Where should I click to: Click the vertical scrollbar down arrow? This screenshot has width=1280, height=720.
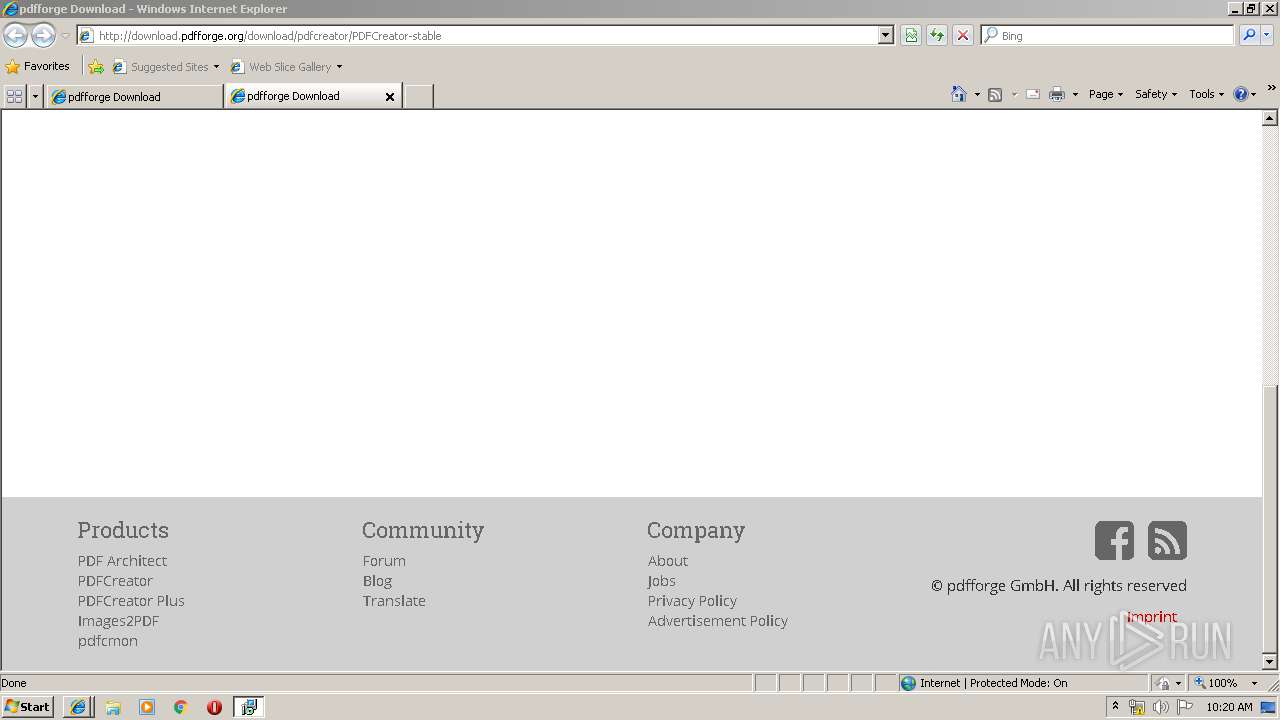1270,661
